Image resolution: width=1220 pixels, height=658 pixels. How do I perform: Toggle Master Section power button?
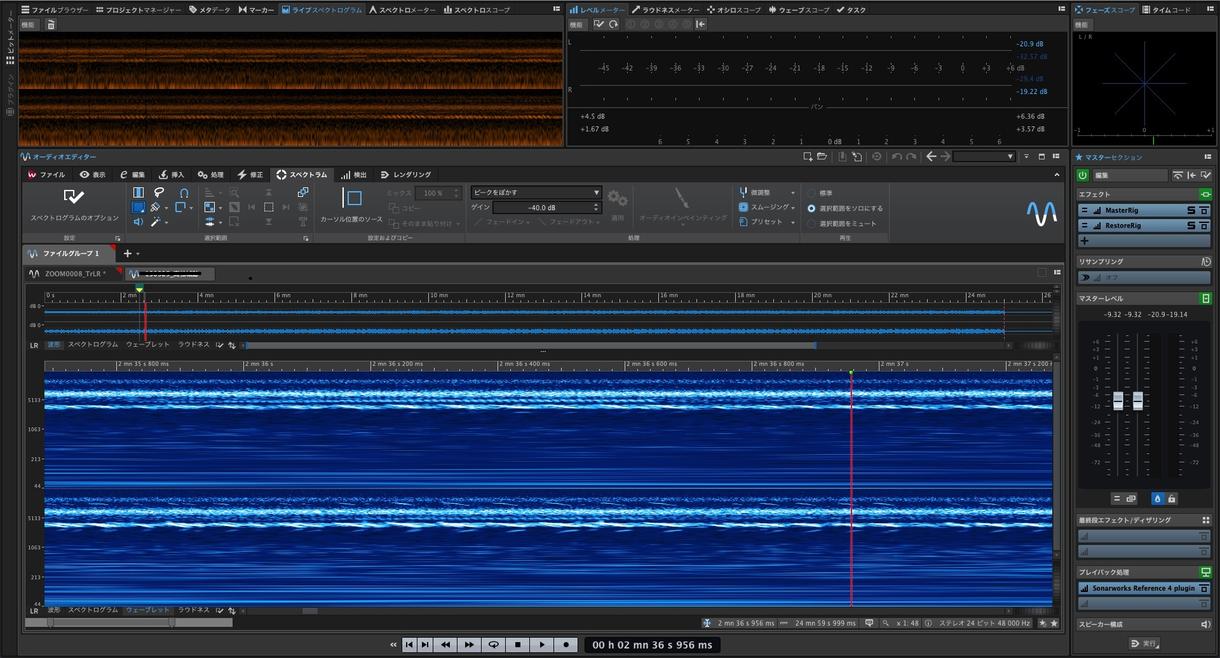coord(1083,175)
